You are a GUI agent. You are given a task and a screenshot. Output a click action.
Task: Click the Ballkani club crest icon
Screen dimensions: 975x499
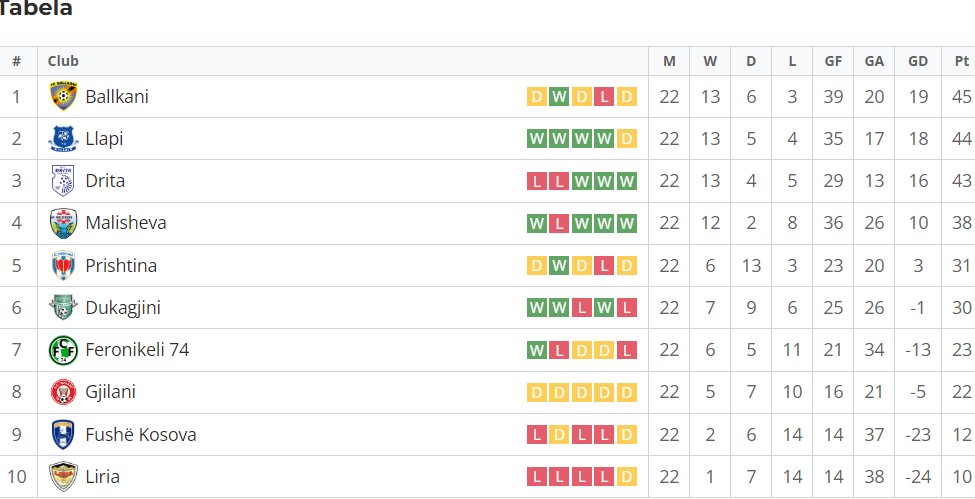[x=63, y=96]
